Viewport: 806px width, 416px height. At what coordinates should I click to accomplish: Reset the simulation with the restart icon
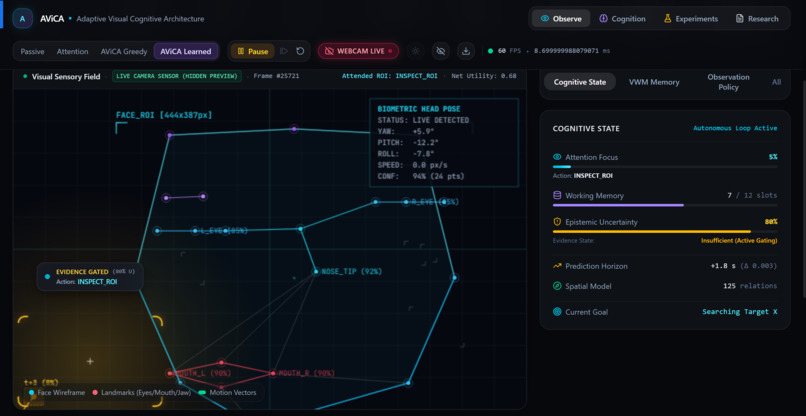point(300,51)
